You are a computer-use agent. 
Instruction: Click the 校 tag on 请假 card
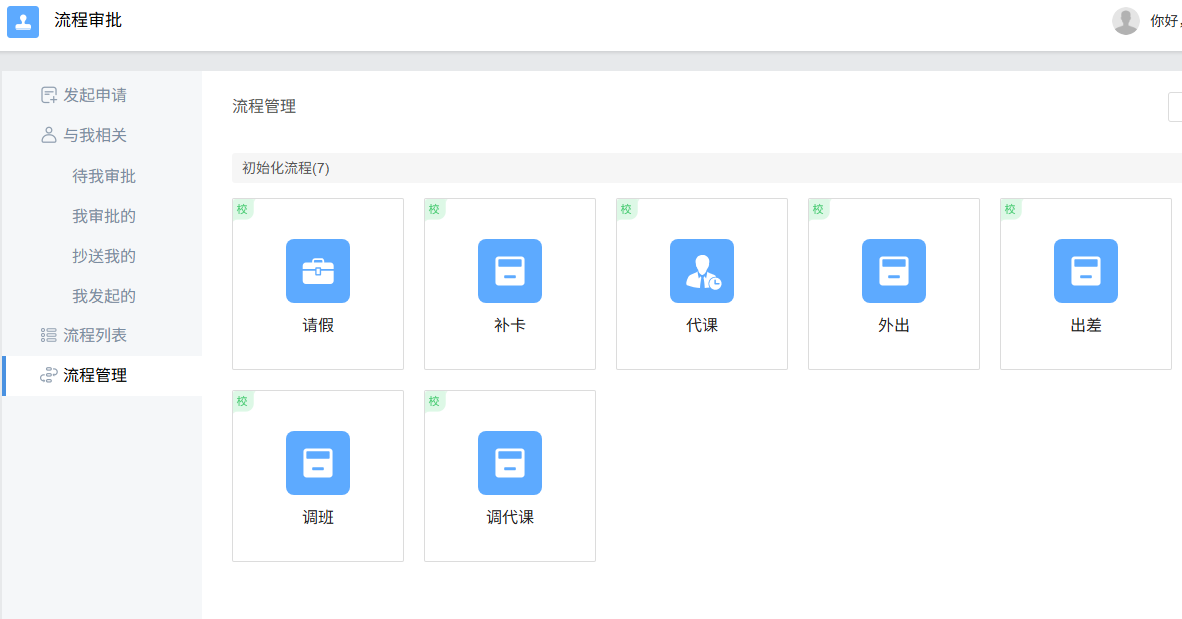click(242, 209)
